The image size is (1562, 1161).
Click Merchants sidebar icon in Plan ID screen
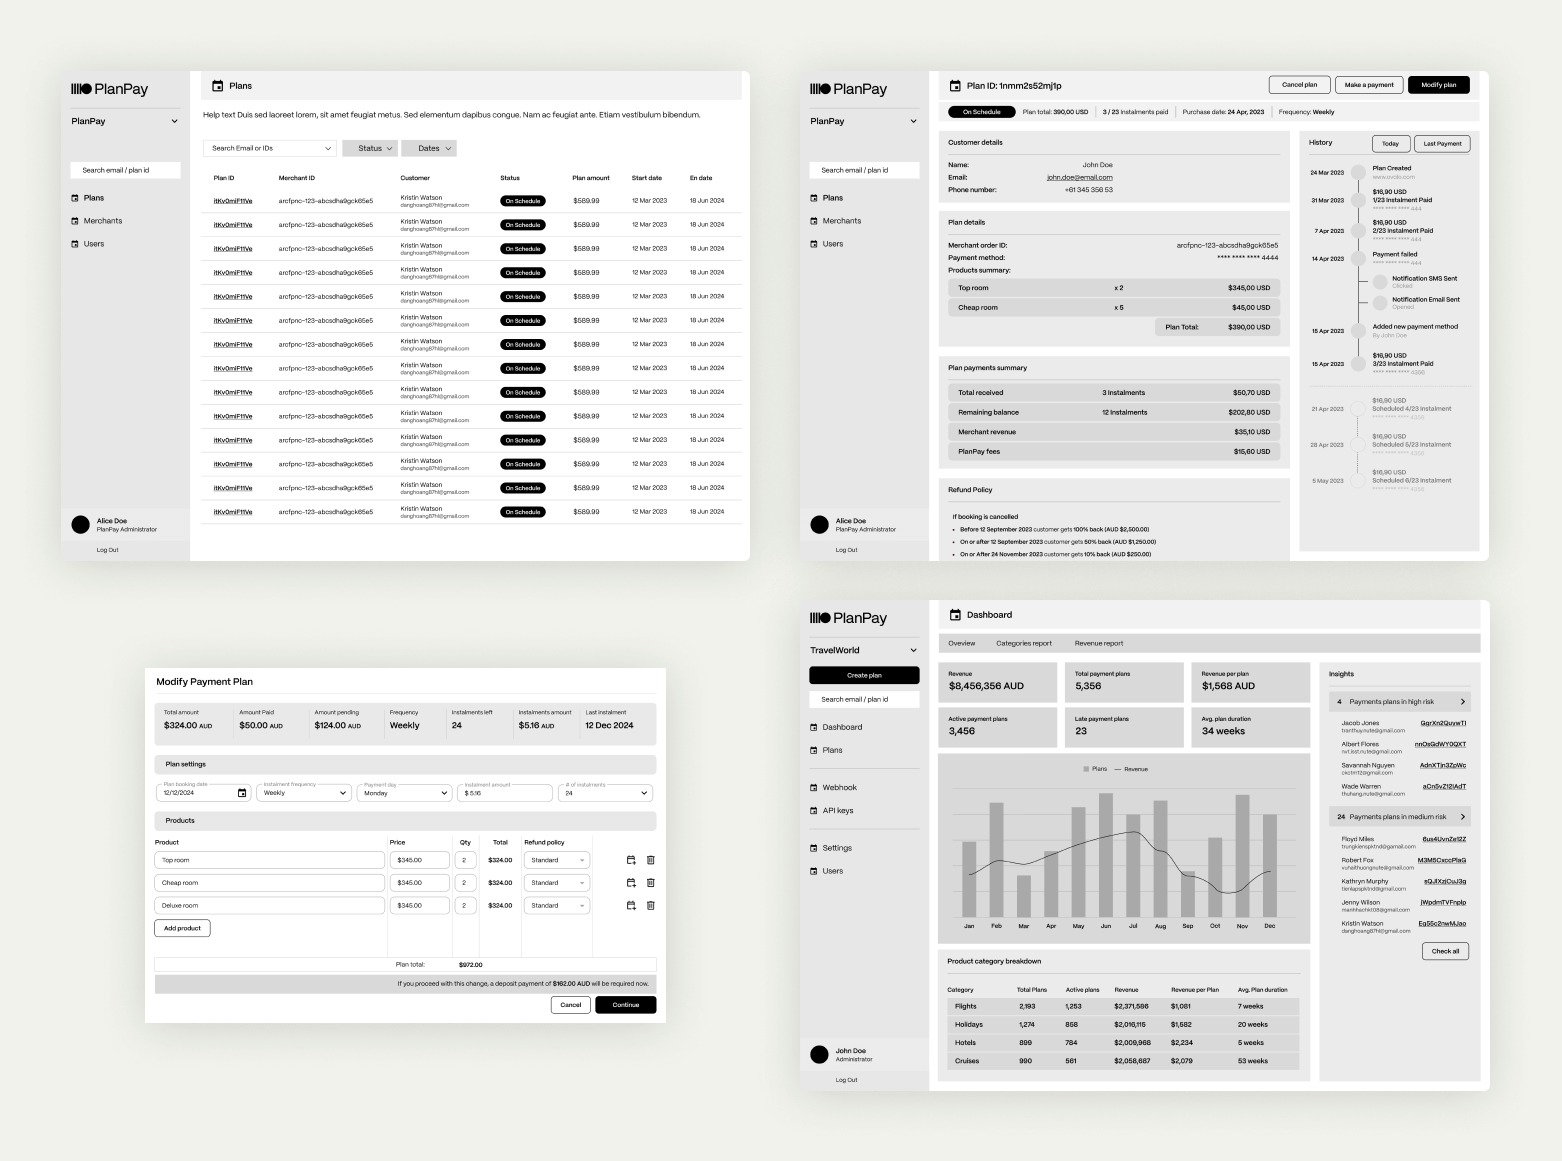point(814,221)
